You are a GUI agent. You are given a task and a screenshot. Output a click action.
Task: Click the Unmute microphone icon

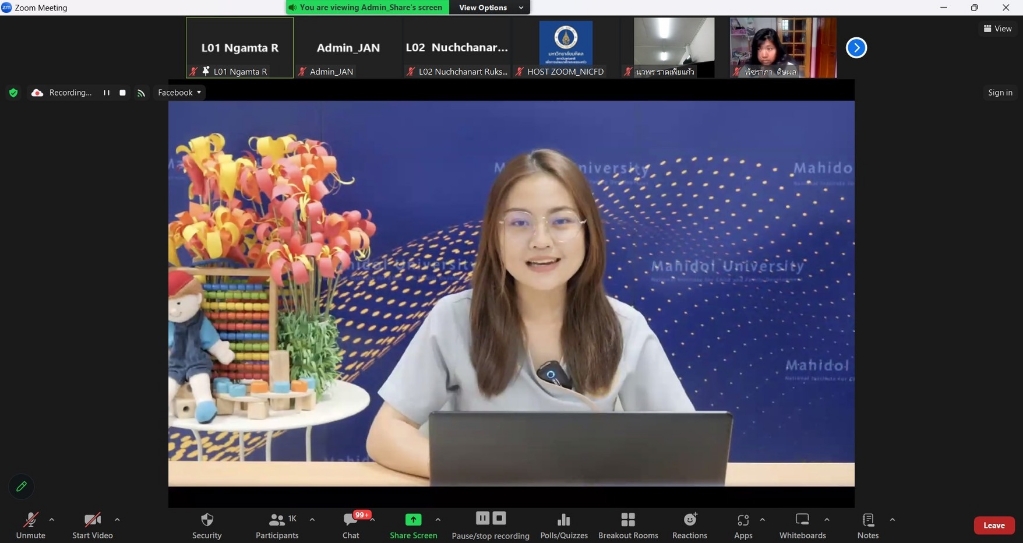coord(30,520)
